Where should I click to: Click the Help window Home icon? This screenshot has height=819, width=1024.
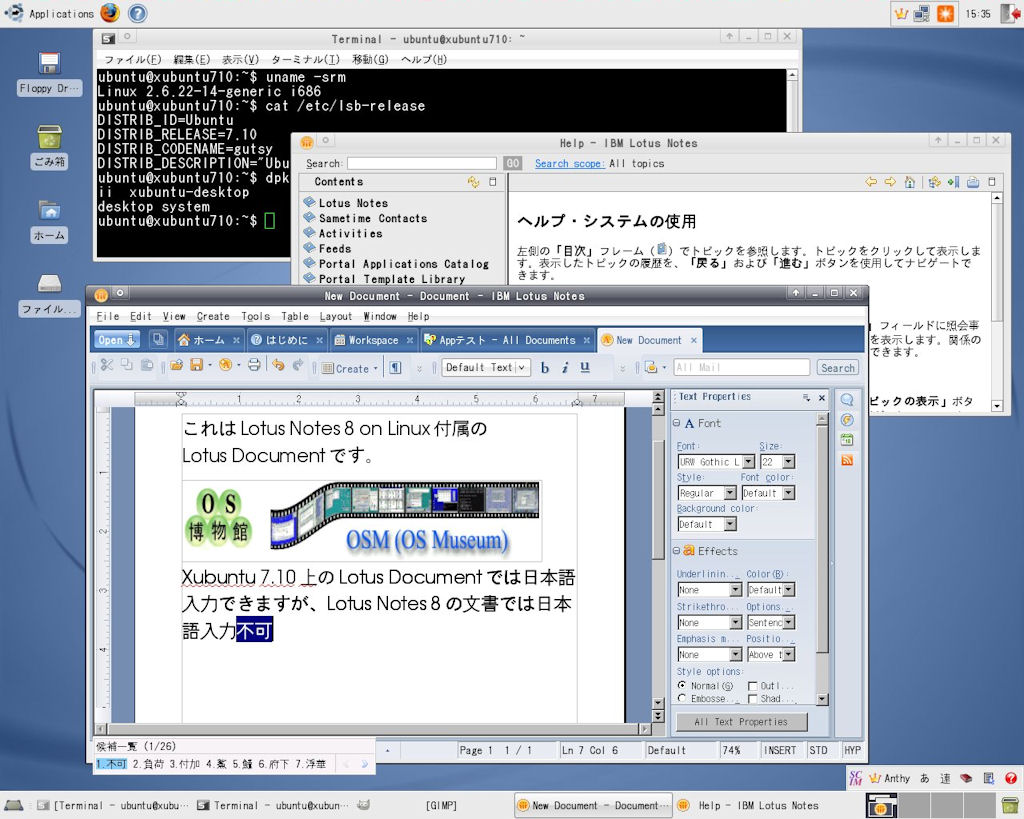coord(909,182)
